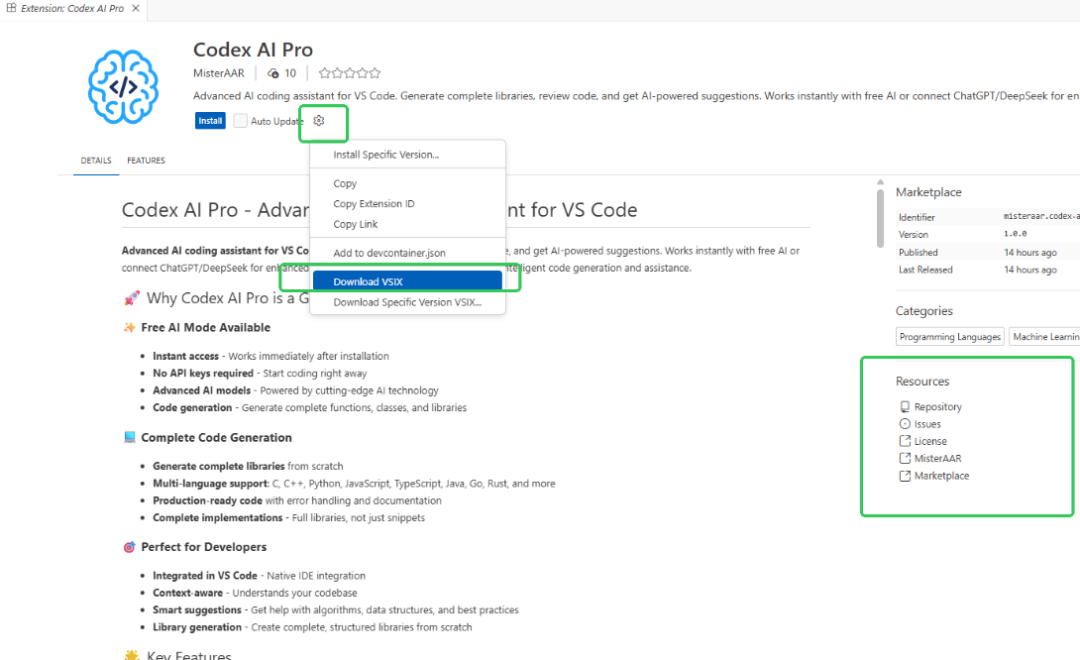Click the Key Features heading
This screenshot has height=660, width=1080.
[189, 655]
